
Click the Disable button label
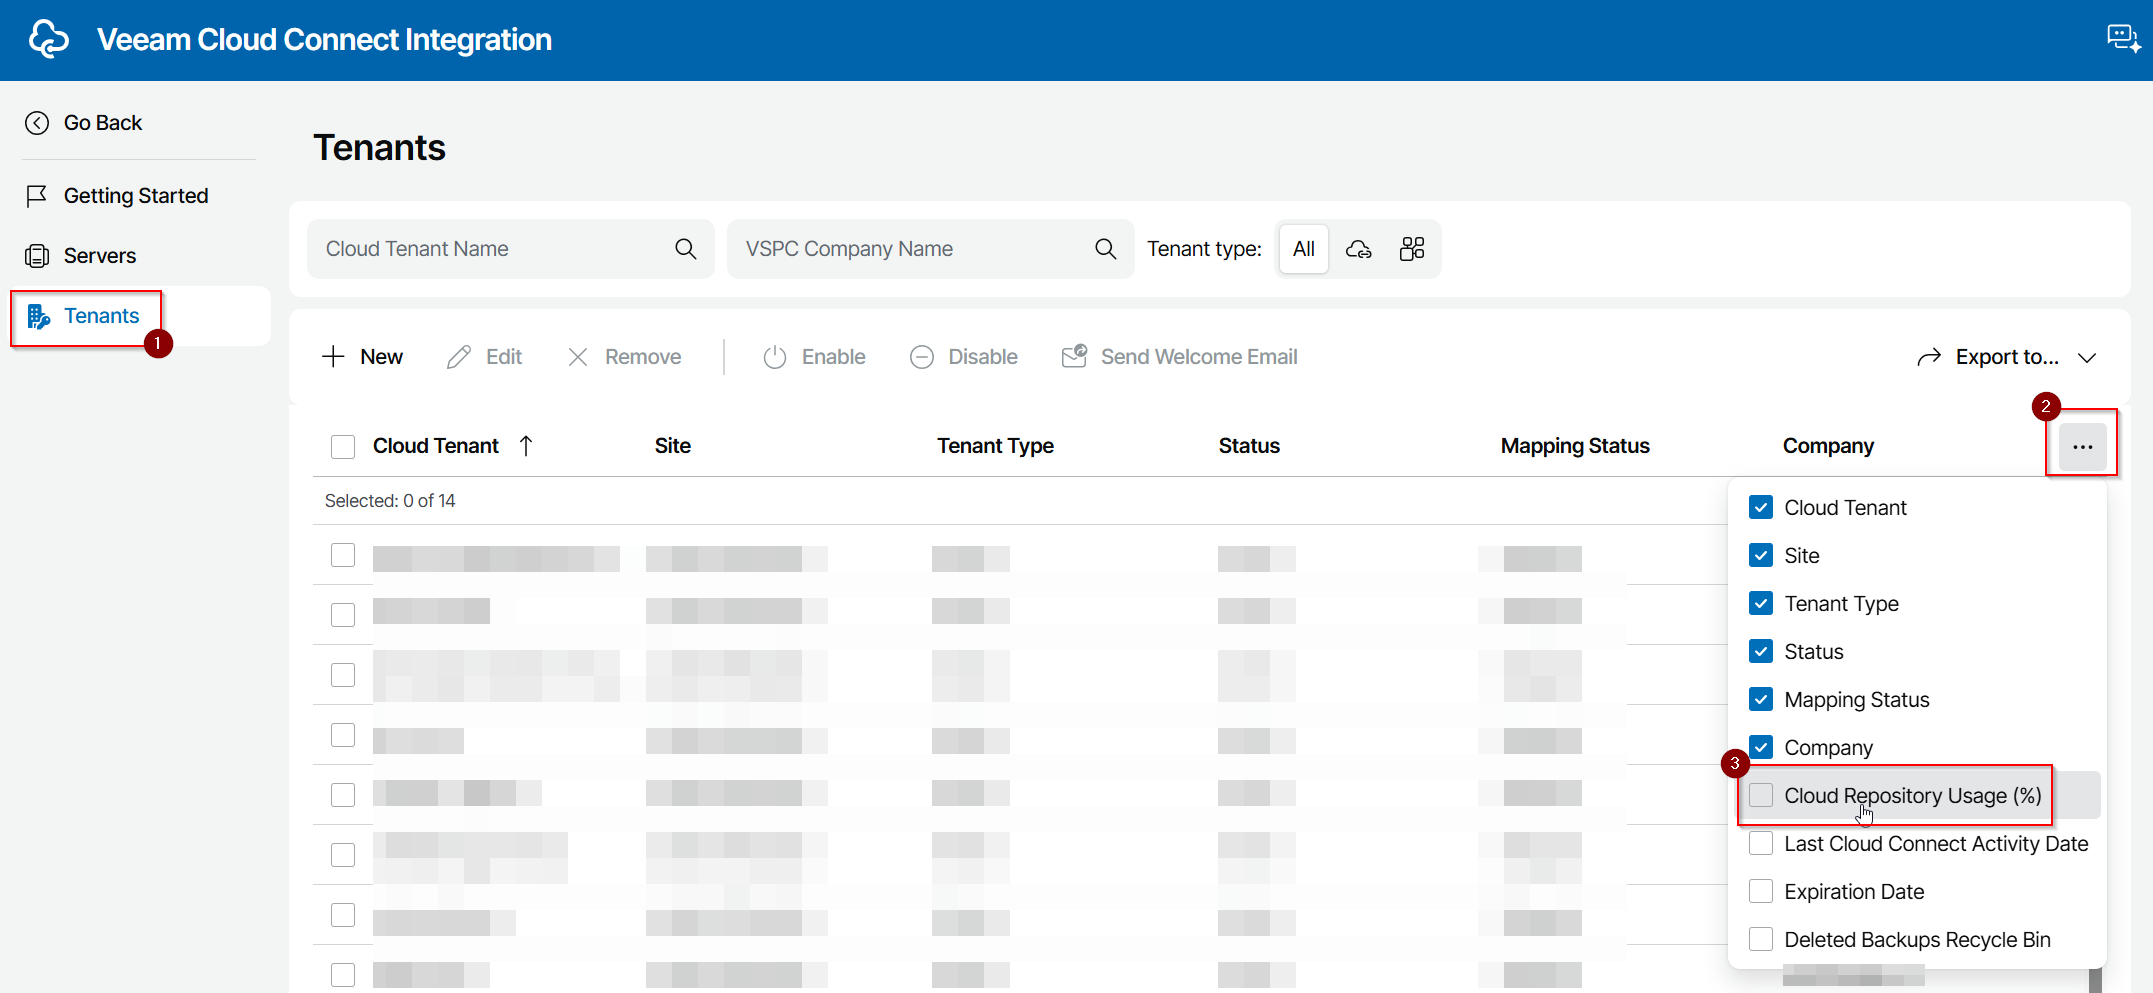(x=983, y=357)
